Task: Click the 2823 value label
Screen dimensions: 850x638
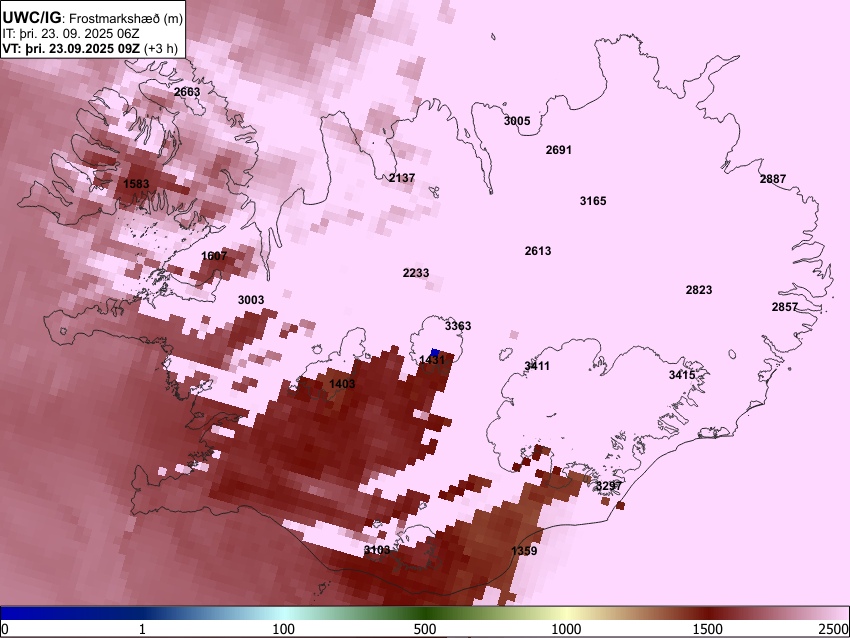Action: pyautogui.click(x=699, y=290)
